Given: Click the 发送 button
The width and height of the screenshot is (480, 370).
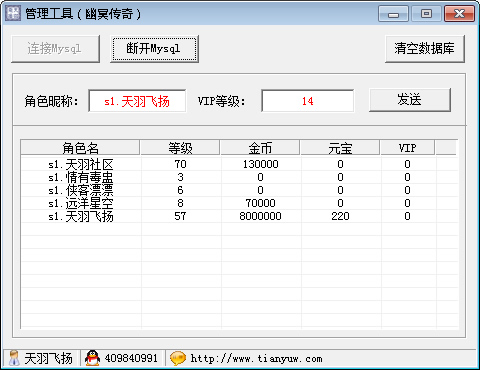Looking at the screenshot, I should (x=410, y=100).
